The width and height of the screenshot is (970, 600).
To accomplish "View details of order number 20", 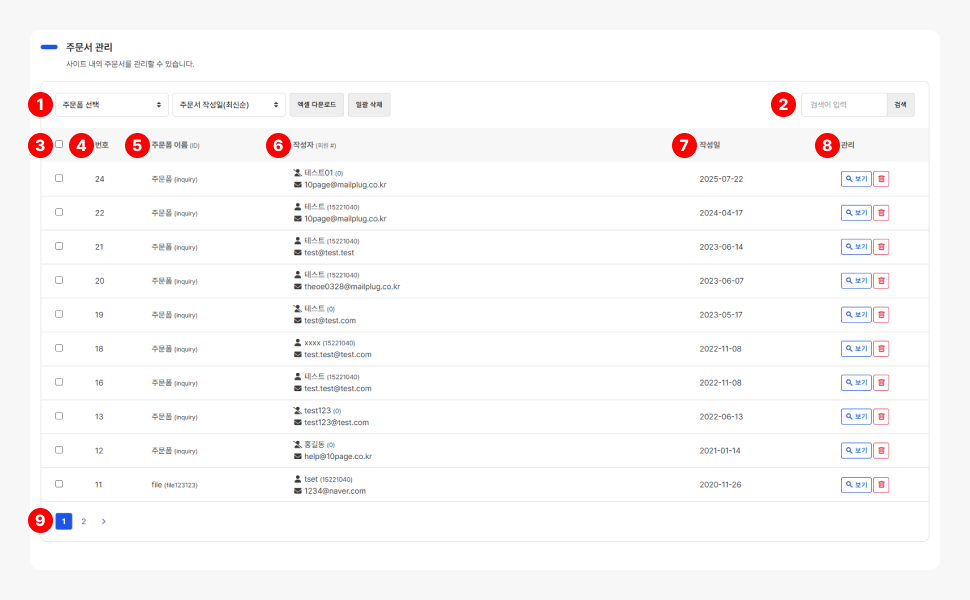I will [x=856, y=281].
